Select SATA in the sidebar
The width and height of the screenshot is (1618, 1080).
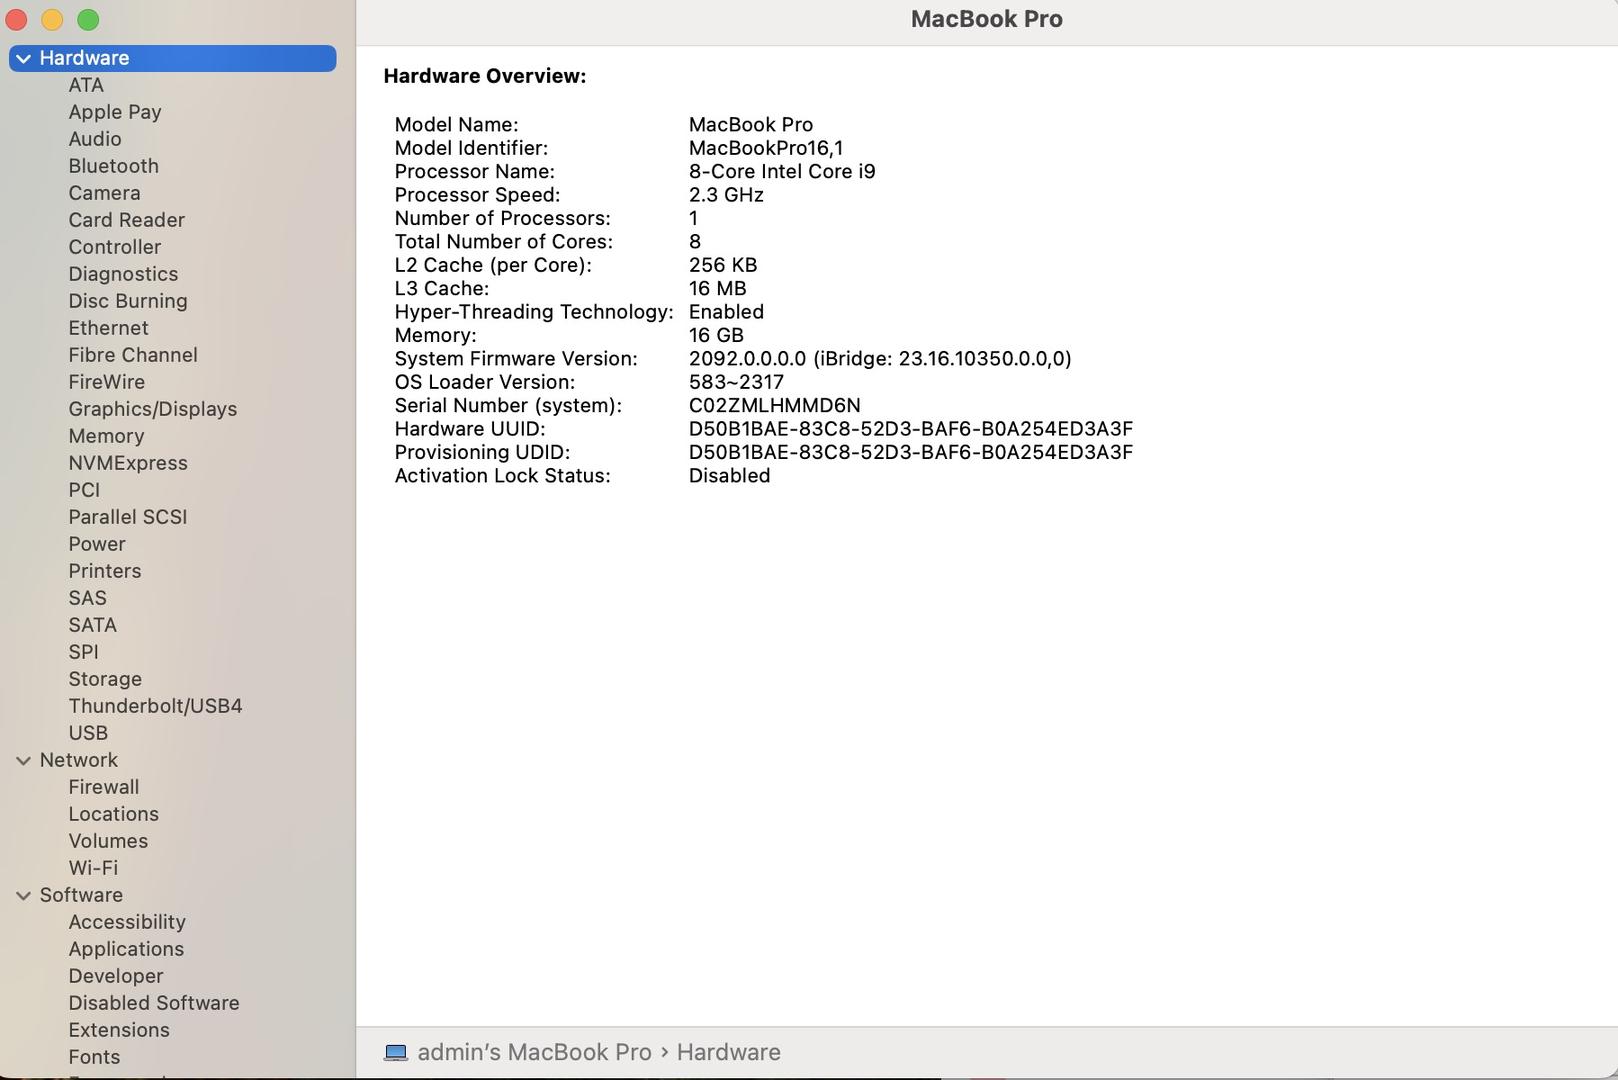click(x=92, y=625)
